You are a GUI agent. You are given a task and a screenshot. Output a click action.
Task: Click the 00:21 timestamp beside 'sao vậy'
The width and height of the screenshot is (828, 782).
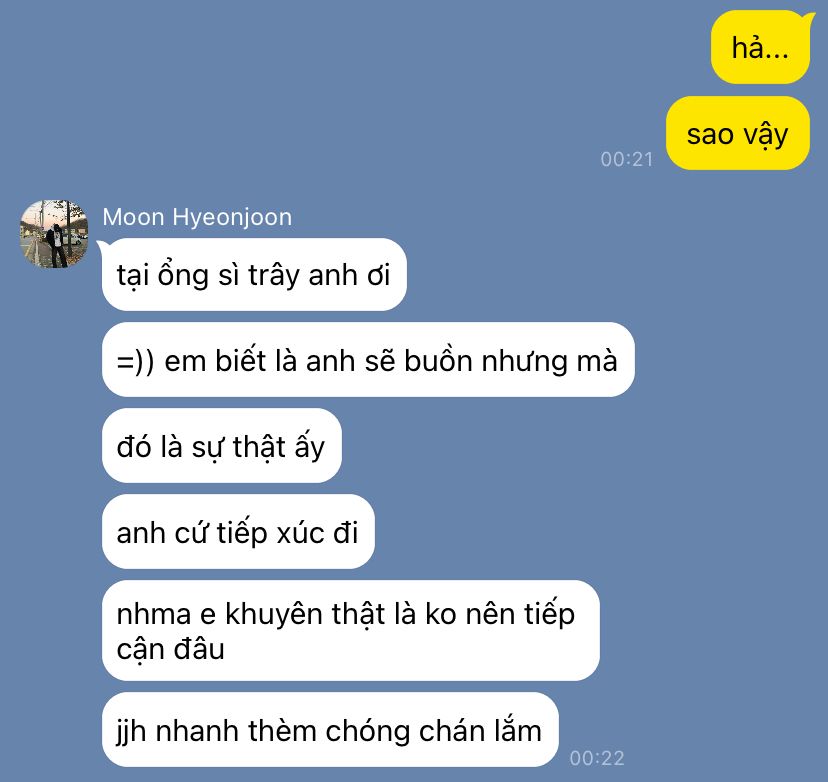click(x=627, y=159)
